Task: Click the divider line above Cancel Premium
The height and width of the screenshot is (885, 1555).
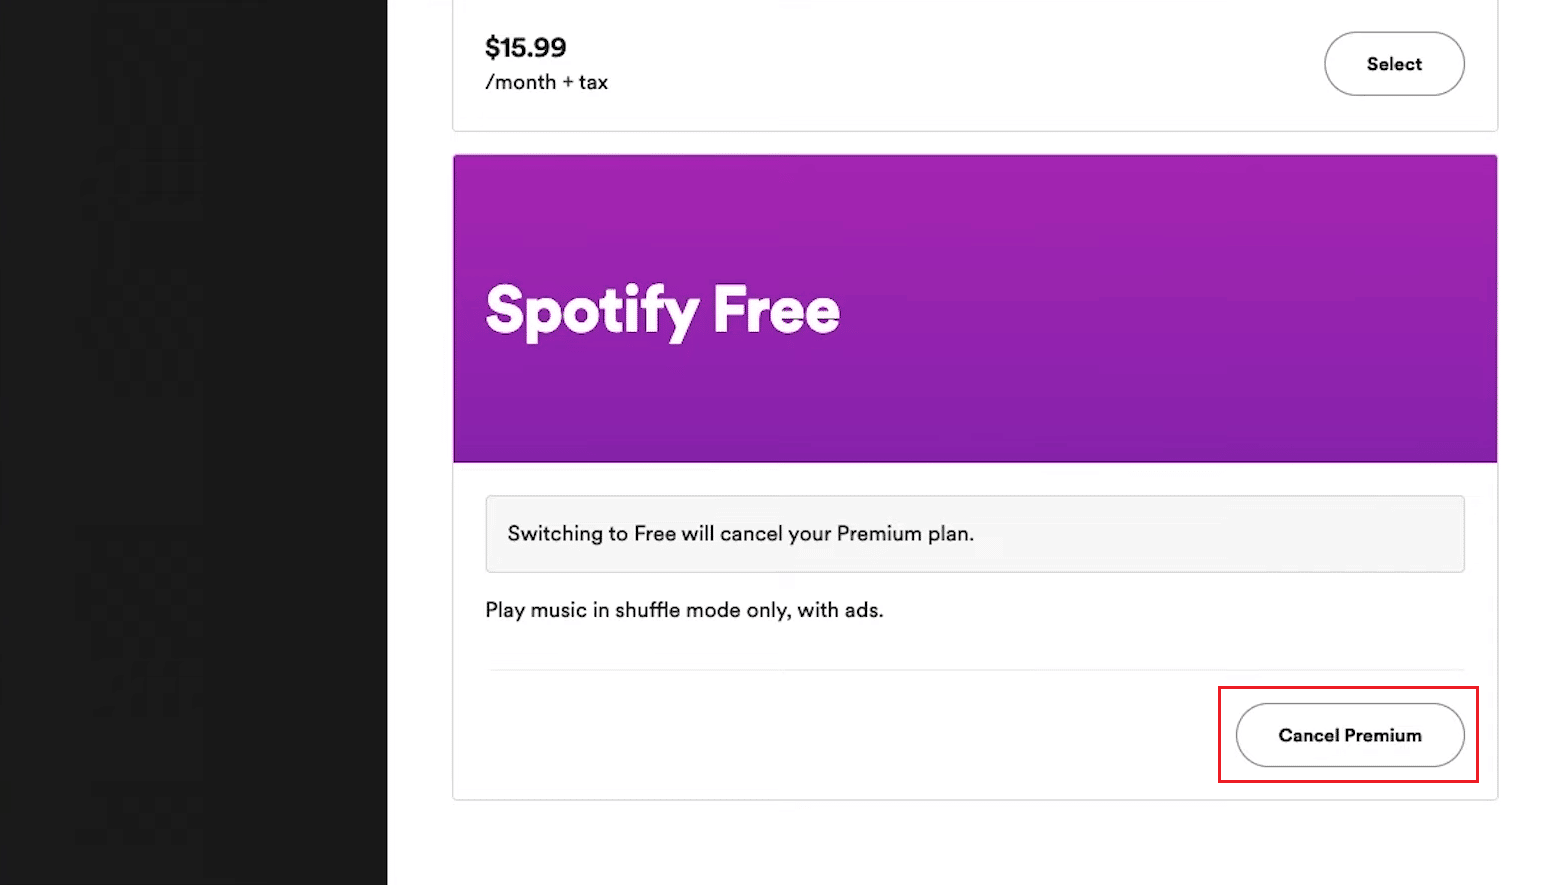Action: pos(975,670)
